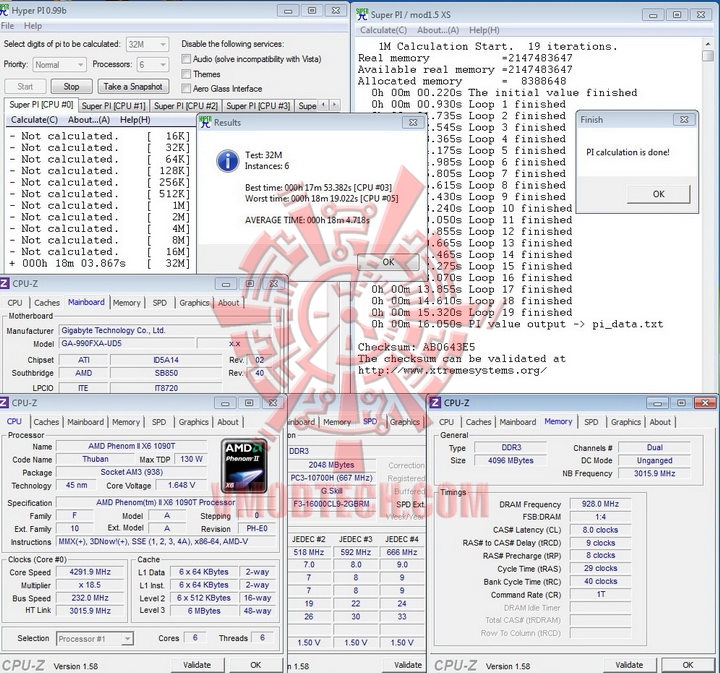This screenshot has height=673, width=720.
Task: Click the Name field AMD Phenom II X6 1090T
Action: (x=131, y=446)
